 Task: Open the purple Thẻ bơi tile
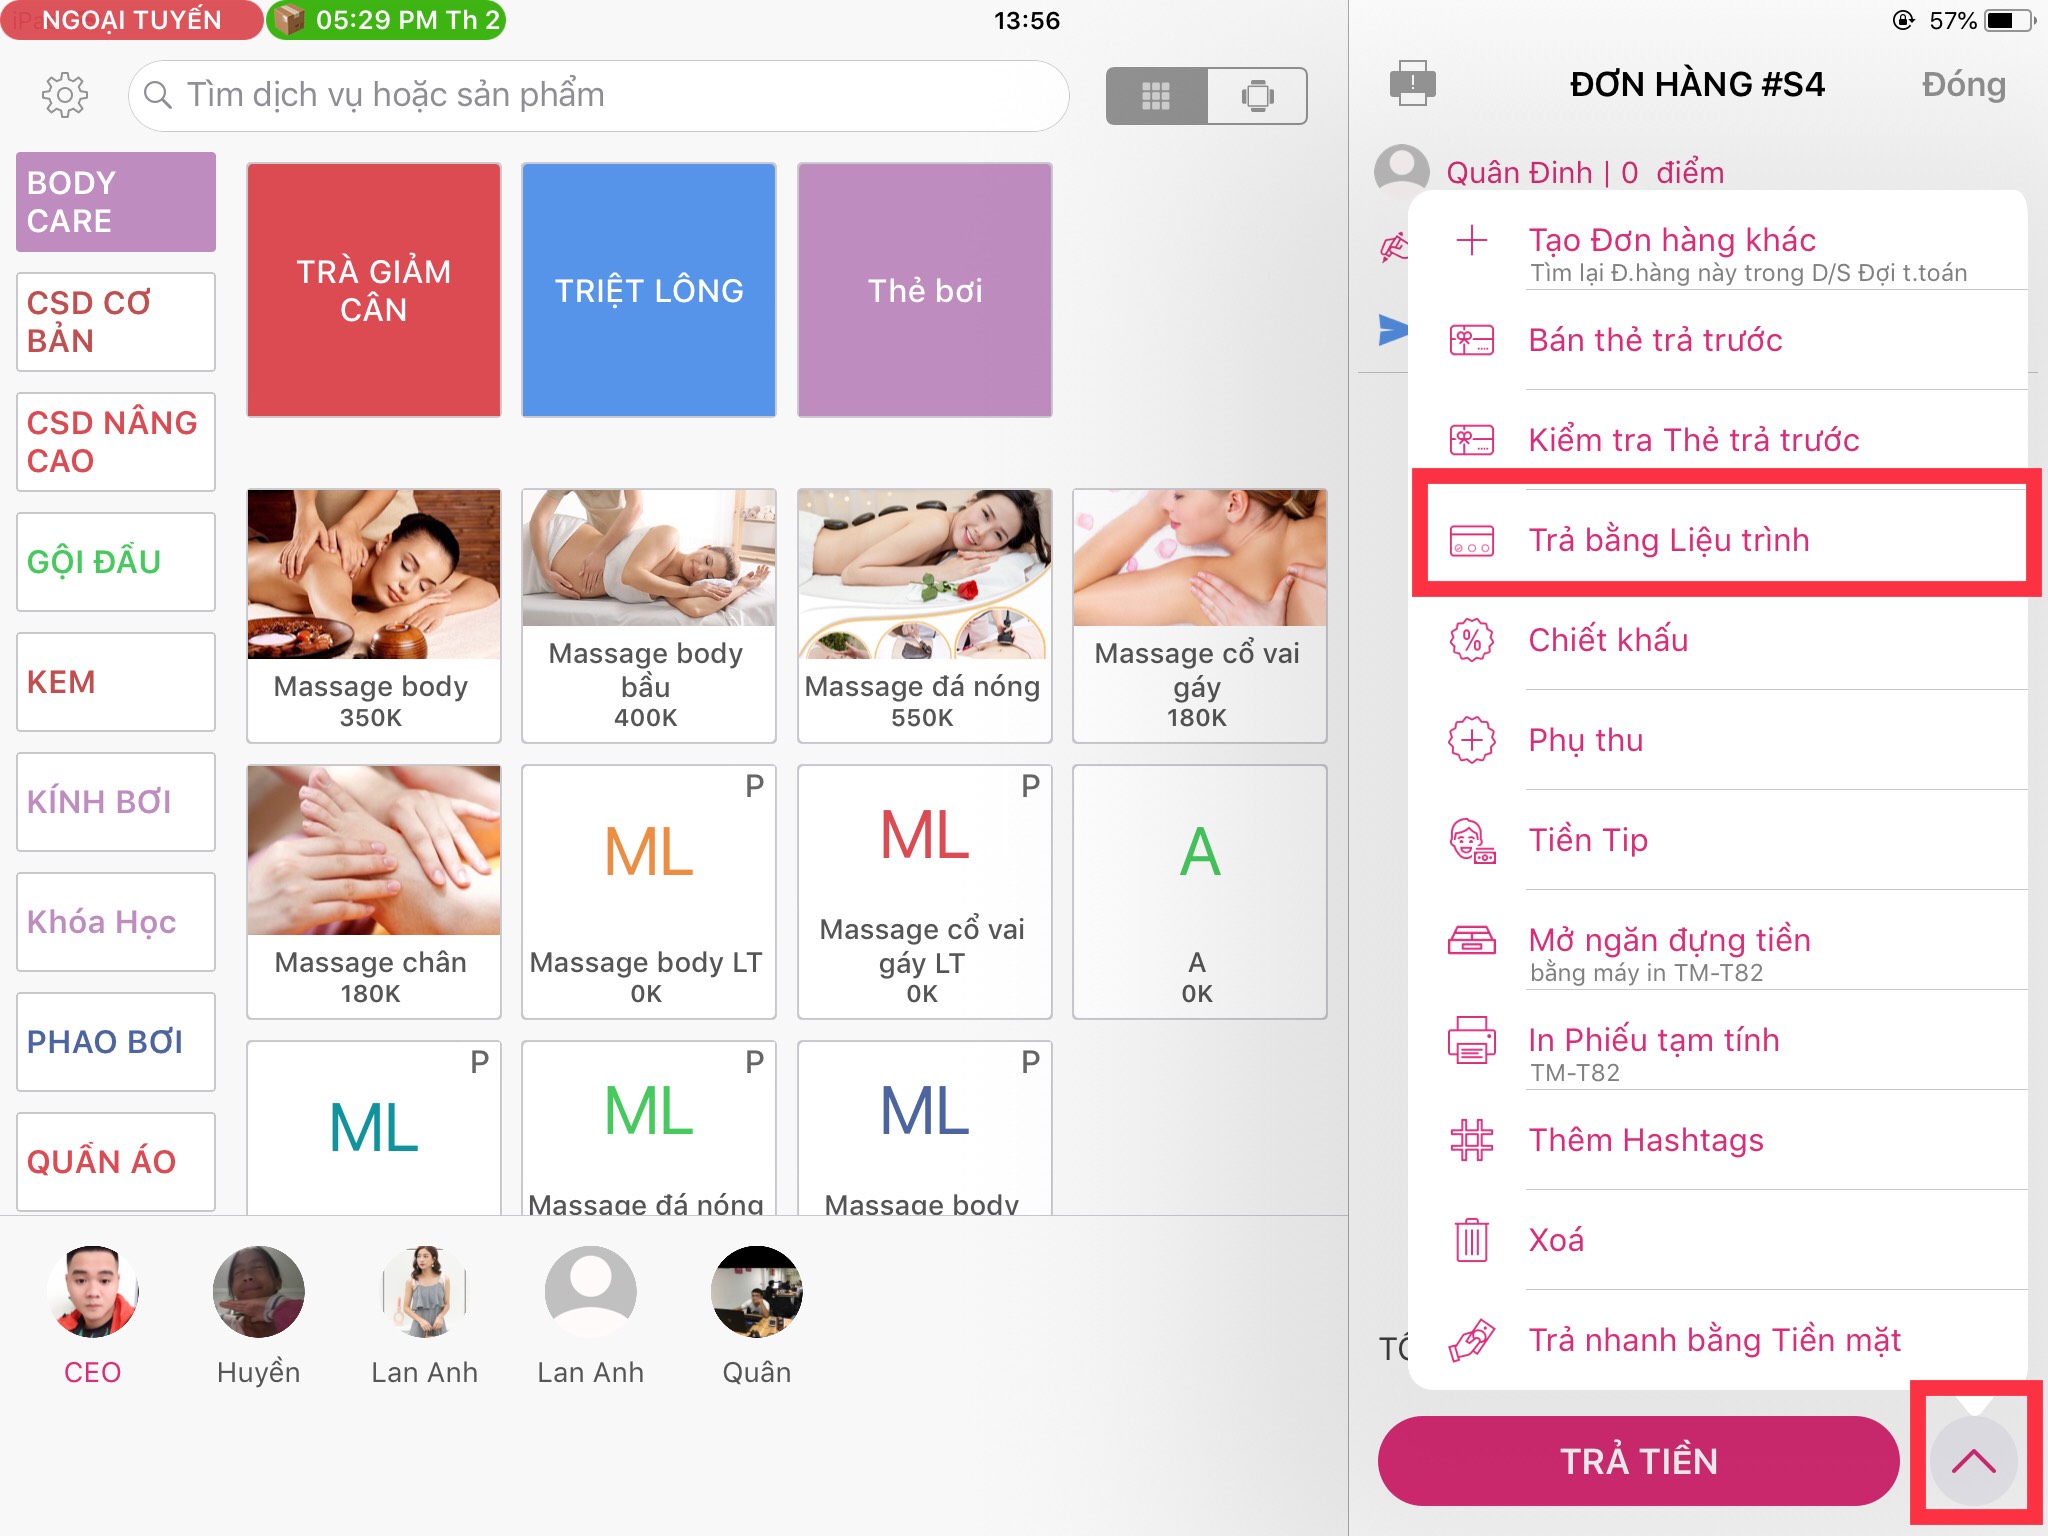click(925, 290)
